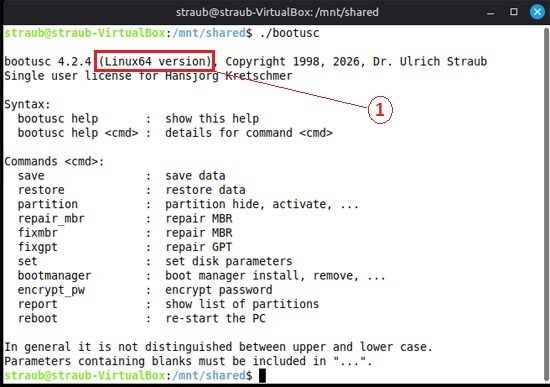Click the 'Single user license for Hansjorg Kretschmer' line
This screenshot has width=550, height=387.
pos(148,76)
